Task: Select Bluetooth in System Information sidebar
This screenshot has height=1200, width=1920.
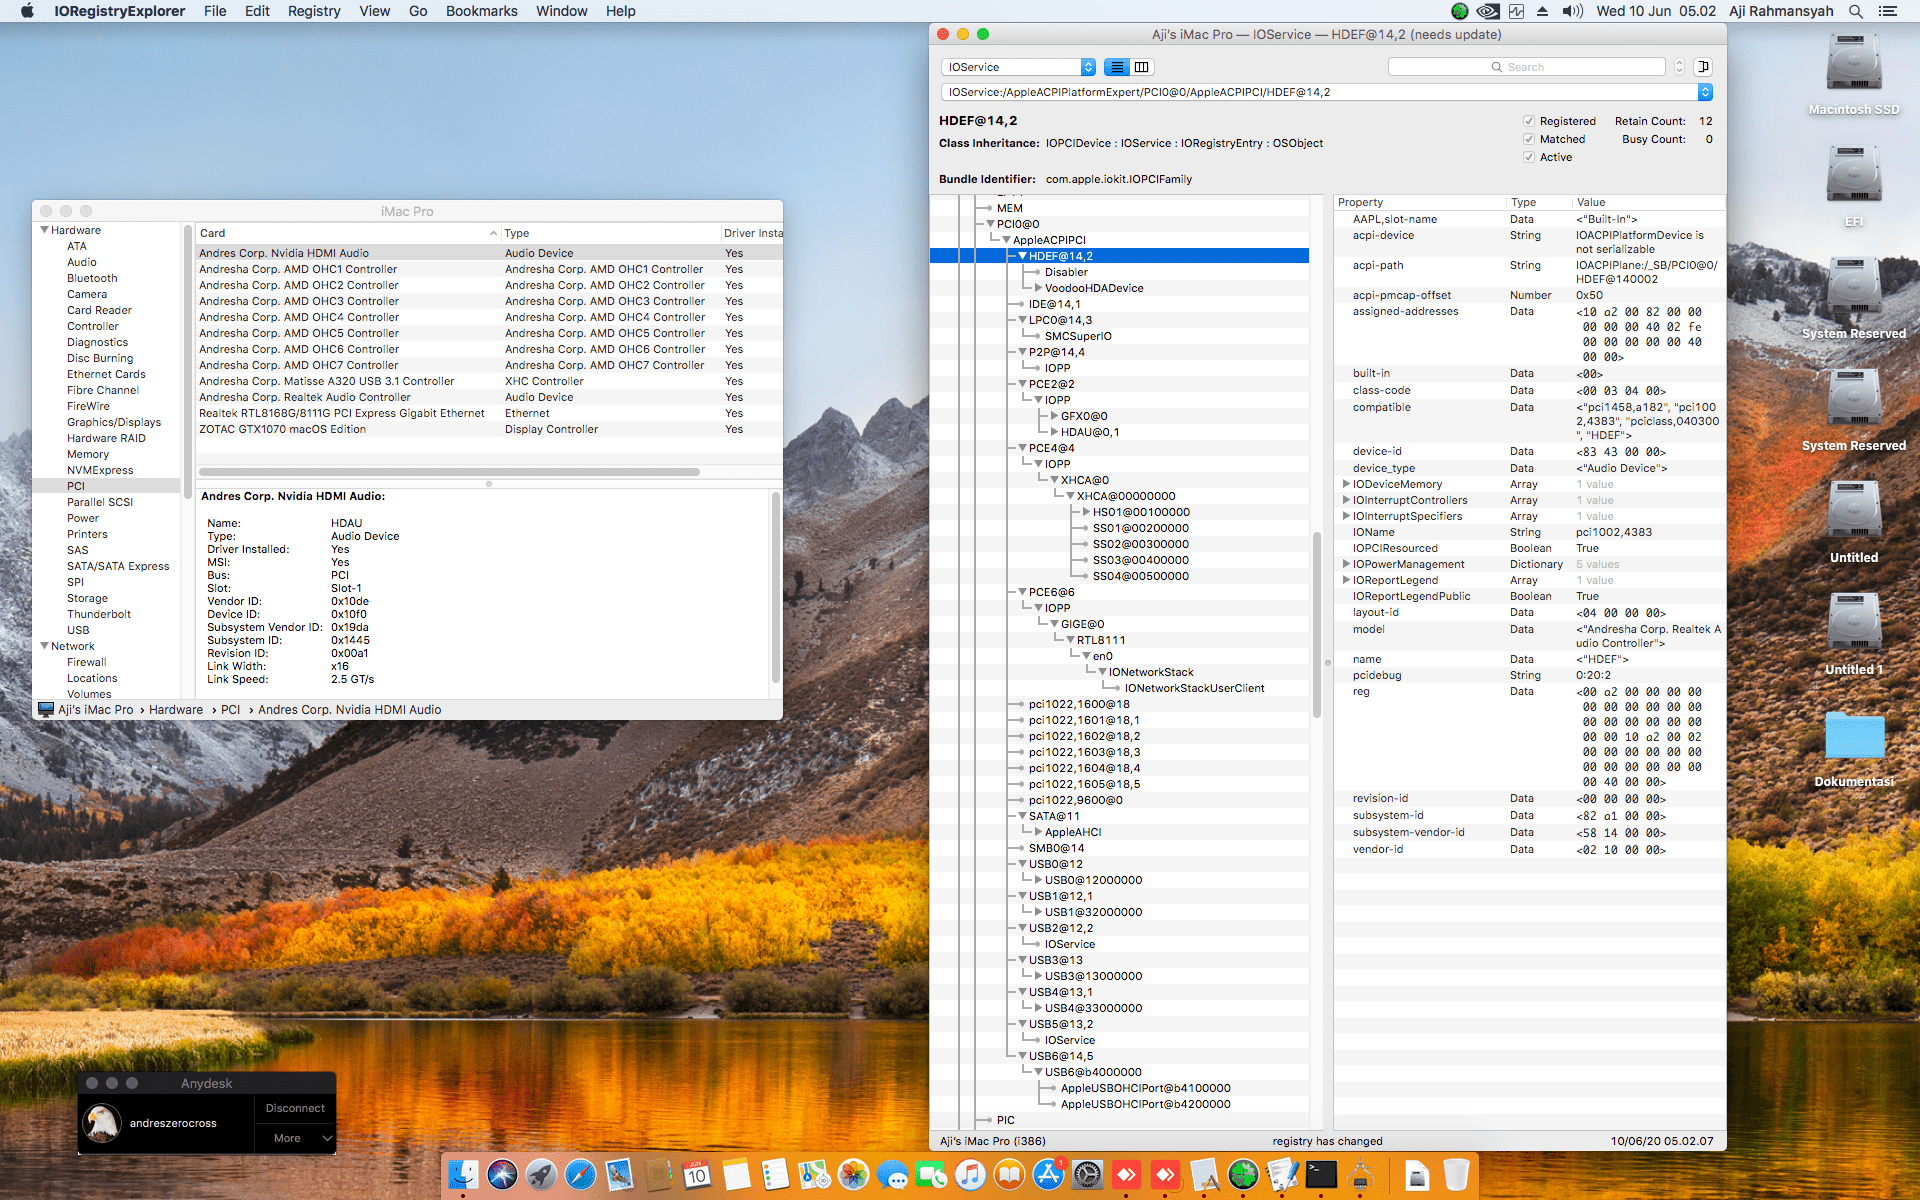Action: tap(92, 278)
